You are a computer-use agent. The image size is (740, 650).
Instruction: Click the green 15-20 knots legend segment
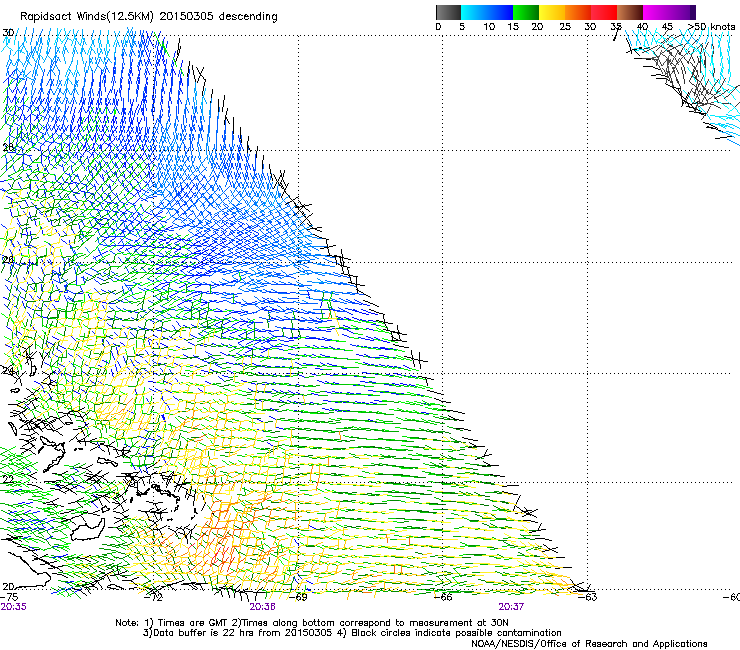[526, 12]
